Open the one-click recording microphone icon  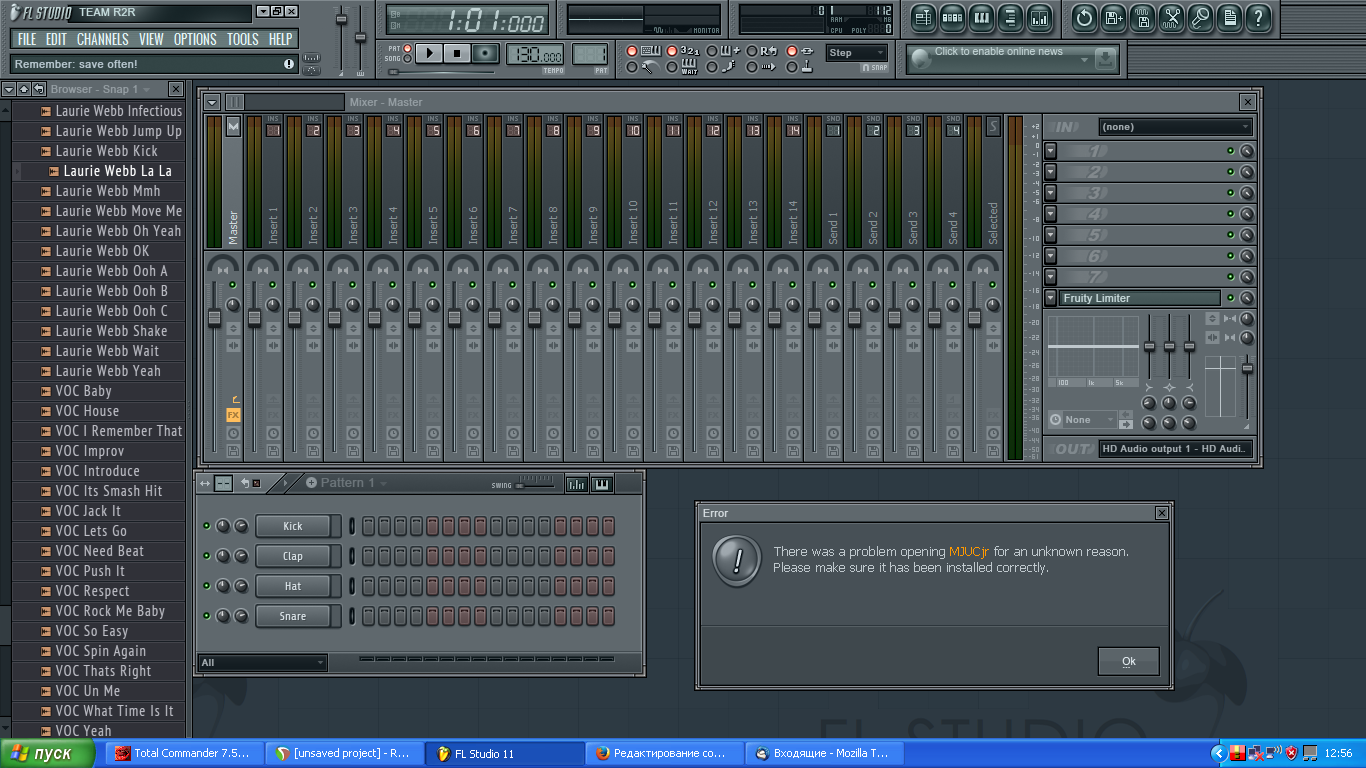click(1201, 17)
